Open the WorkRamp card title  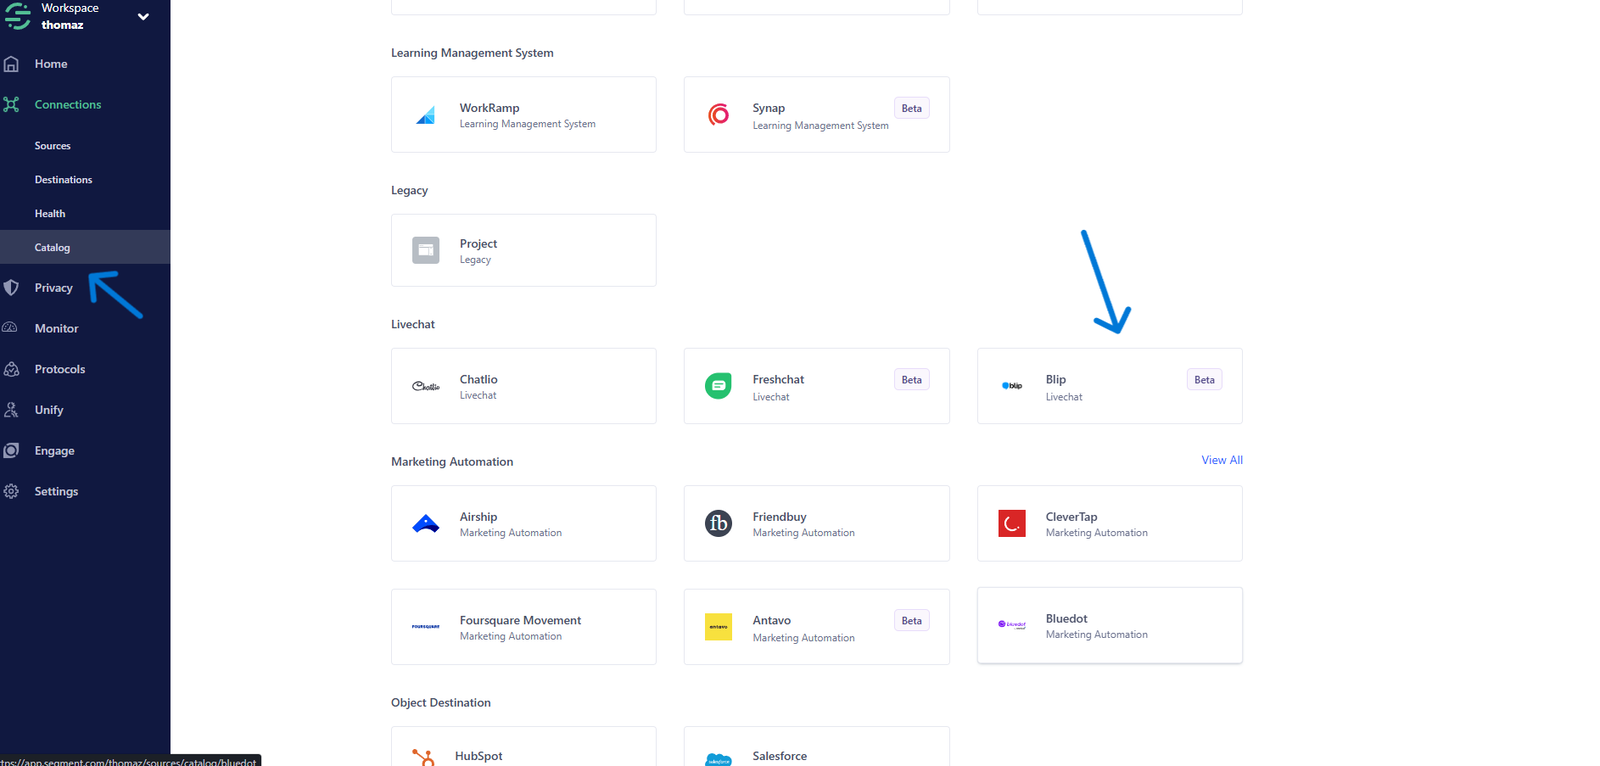490,108
